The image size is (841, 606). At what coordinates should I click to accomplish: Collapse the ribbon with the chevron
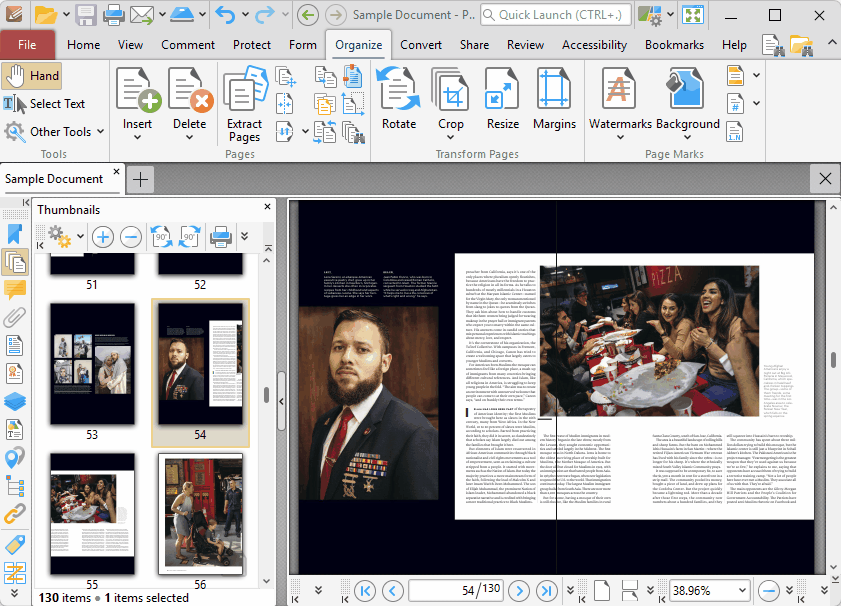(x=832, y=42)
